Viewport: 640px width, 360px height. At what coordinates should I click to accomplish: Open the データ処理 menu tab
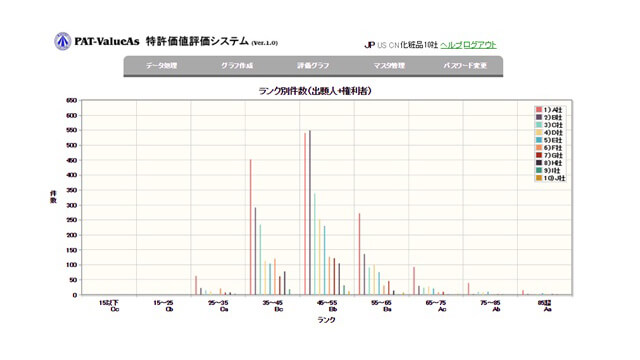(162, 65)
